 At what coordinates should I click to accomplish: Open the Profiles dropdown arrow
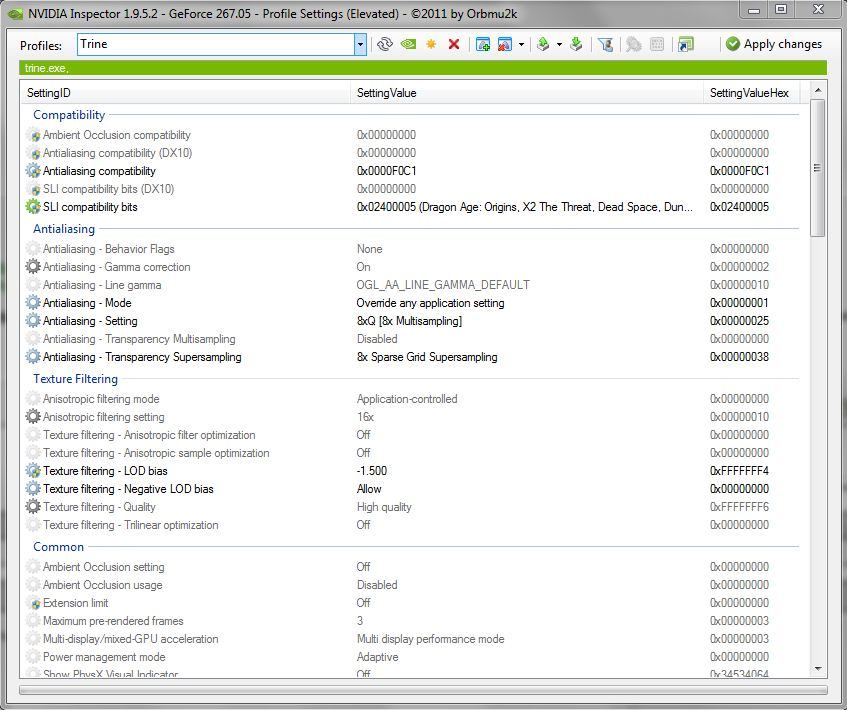360,45
